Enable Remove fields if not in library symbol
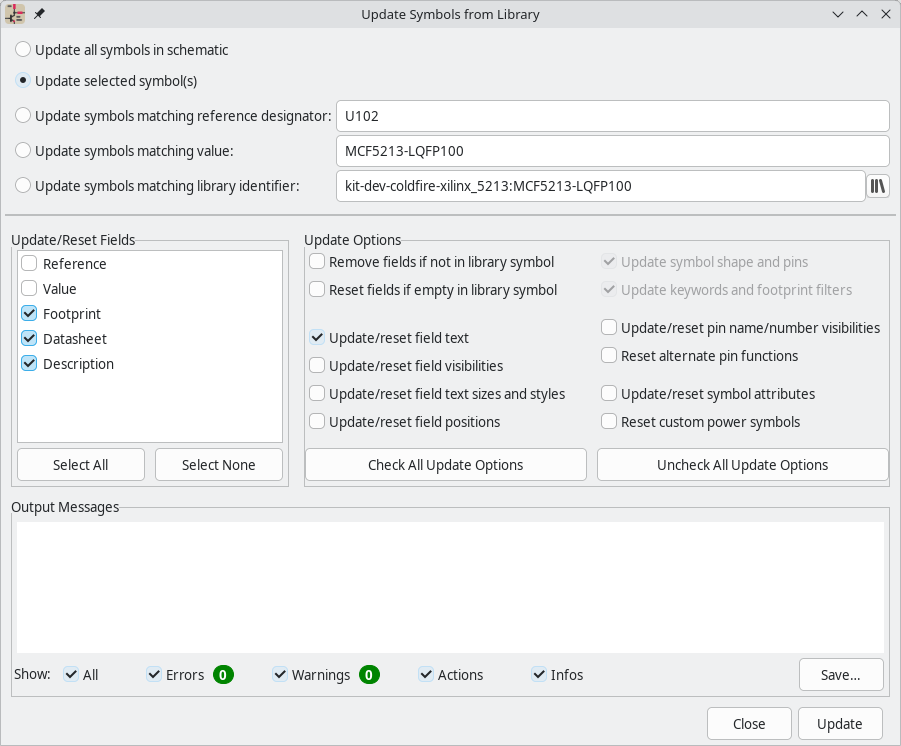 tap(317, 262)
